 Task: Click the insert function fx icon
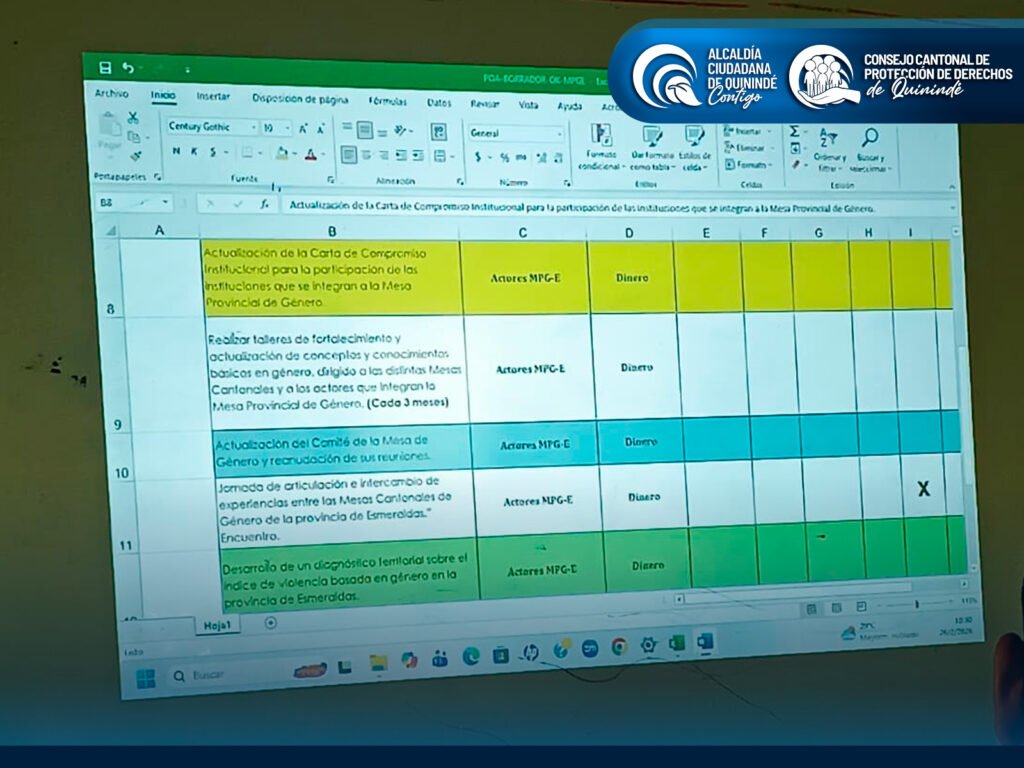tap(264, 203)
